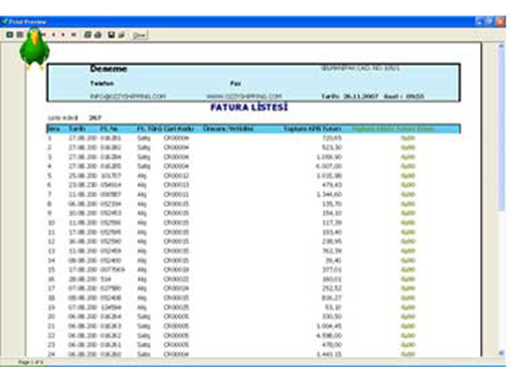Go to the next page arrow
This screenshot has height=380, width=510.
pyautogui.click(x=63, y=34)
